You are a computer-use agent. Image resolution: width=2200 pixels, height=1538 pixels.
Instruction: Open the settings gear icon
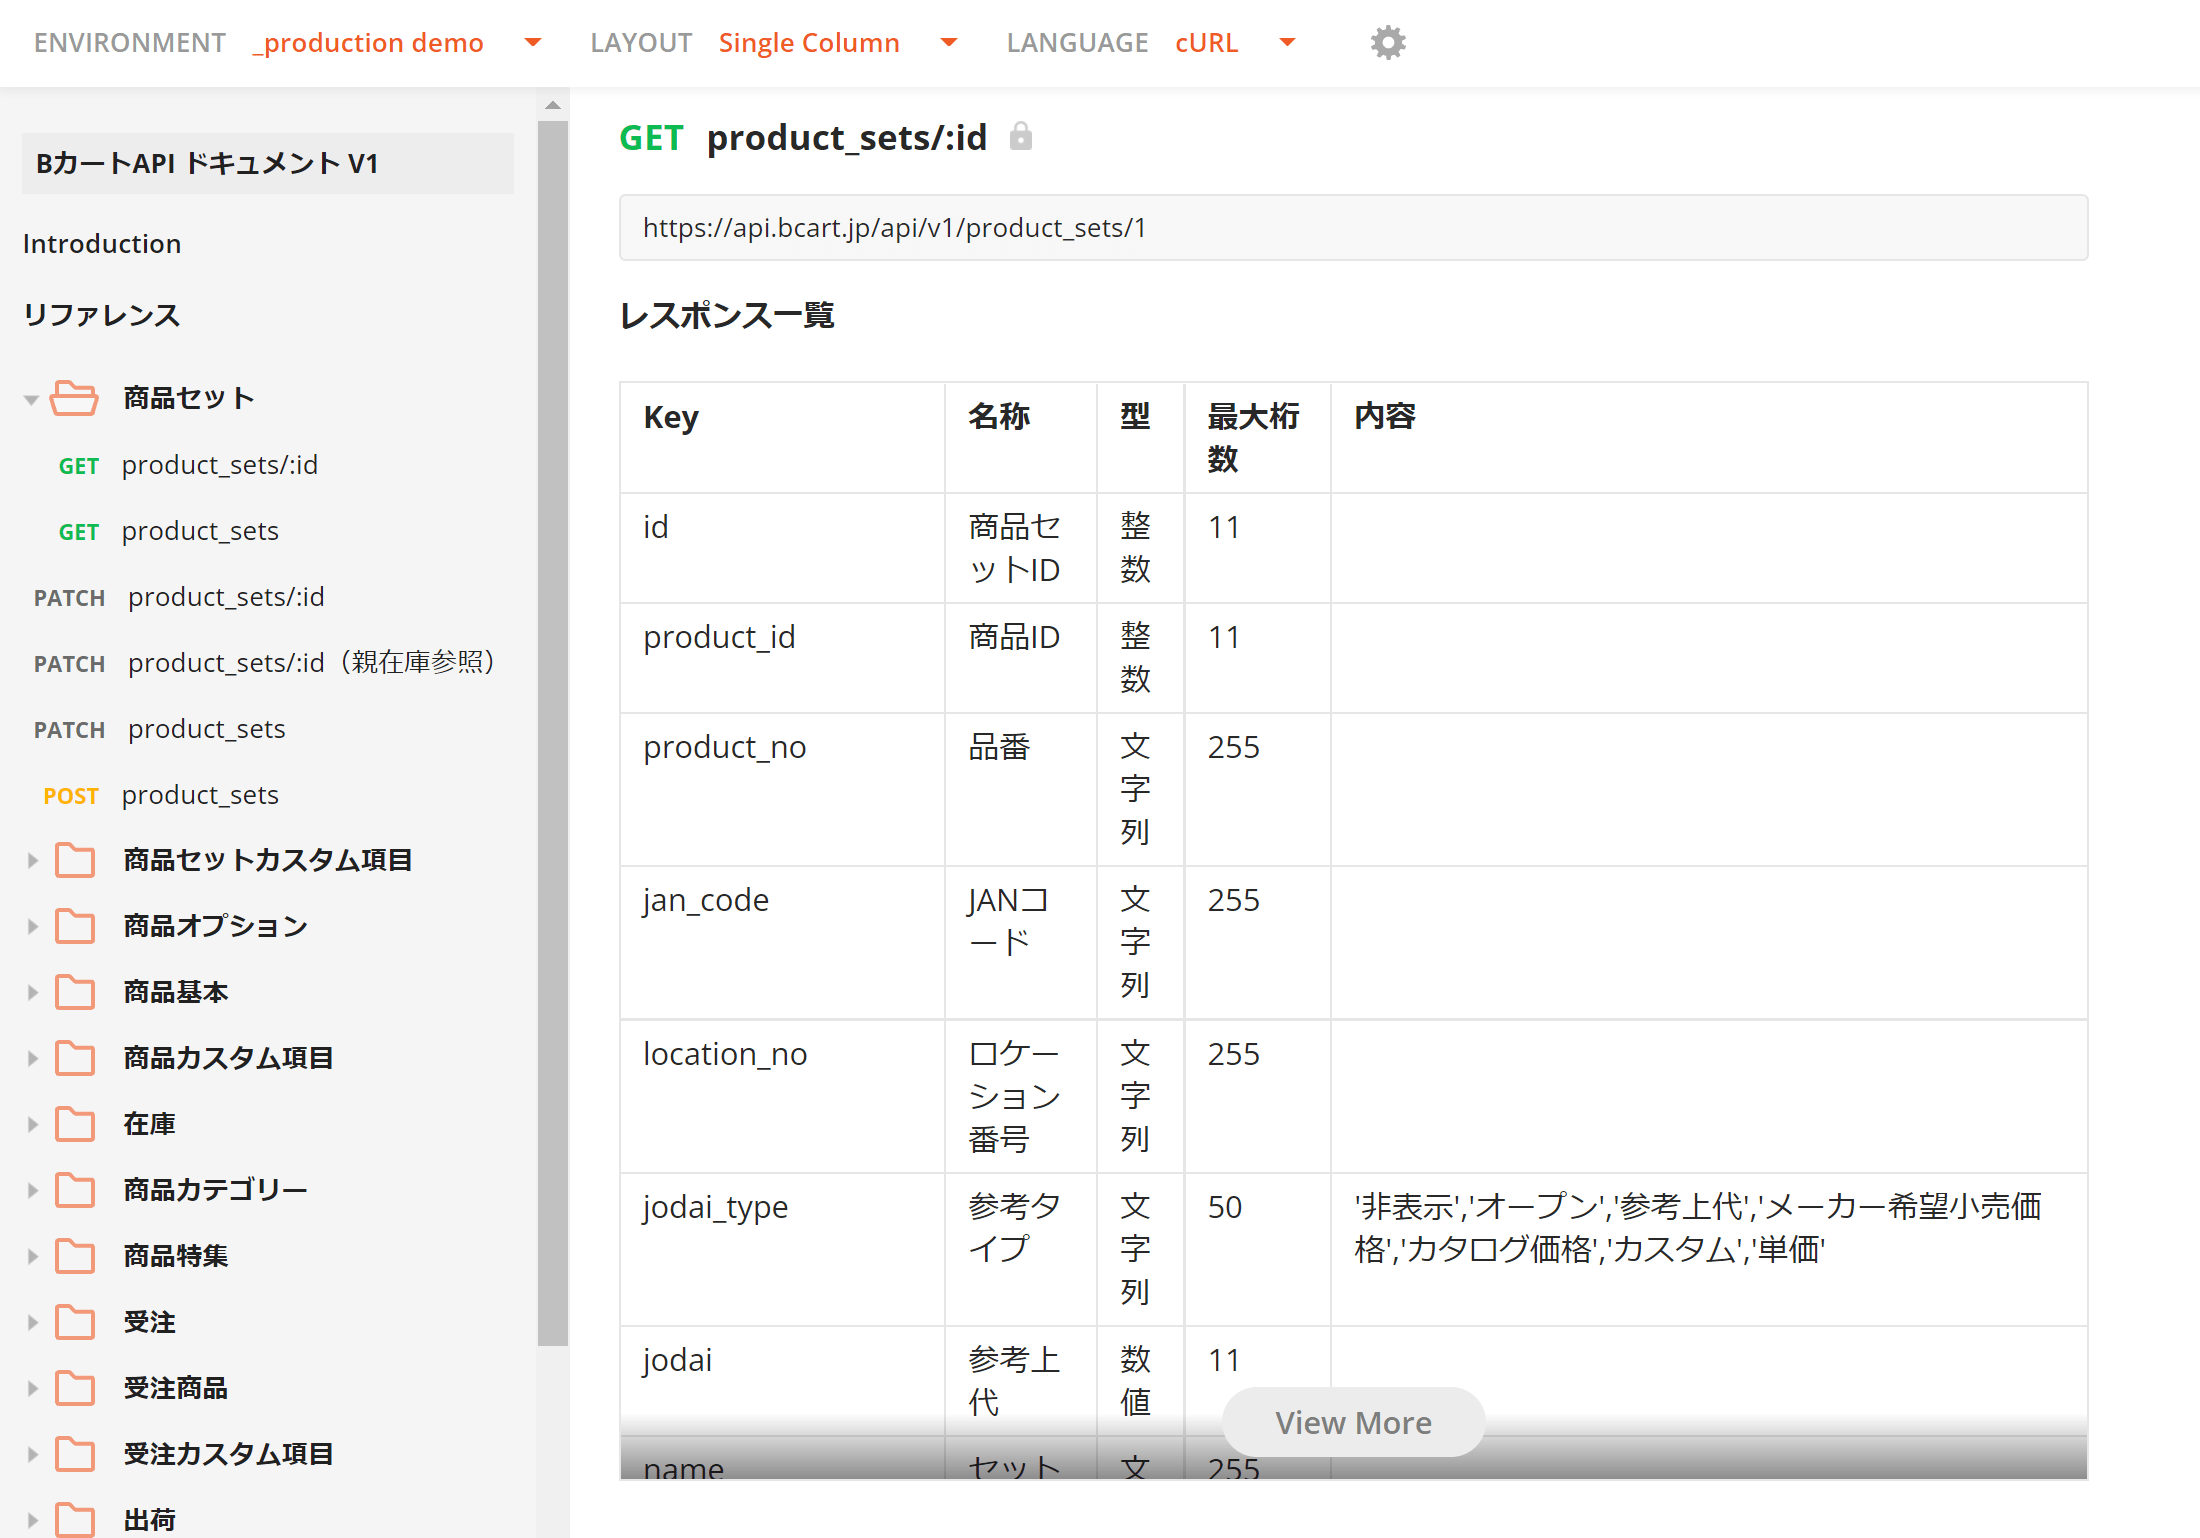click(1388, 43)
